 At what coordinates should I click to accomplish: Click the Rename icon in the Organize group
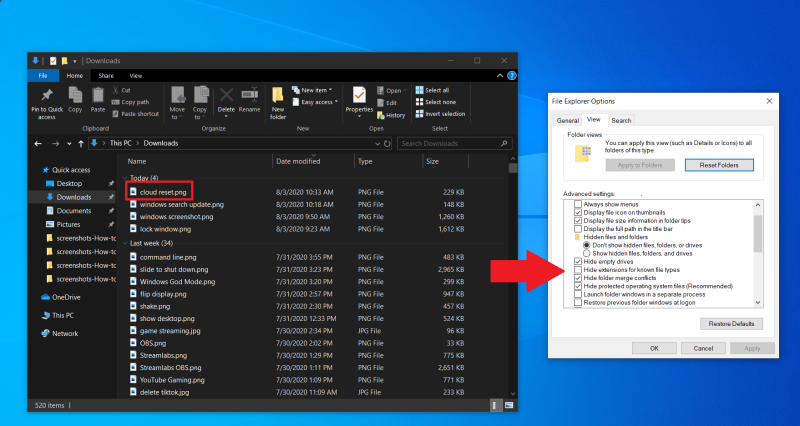pyautogui.click(x=249, y=96)
